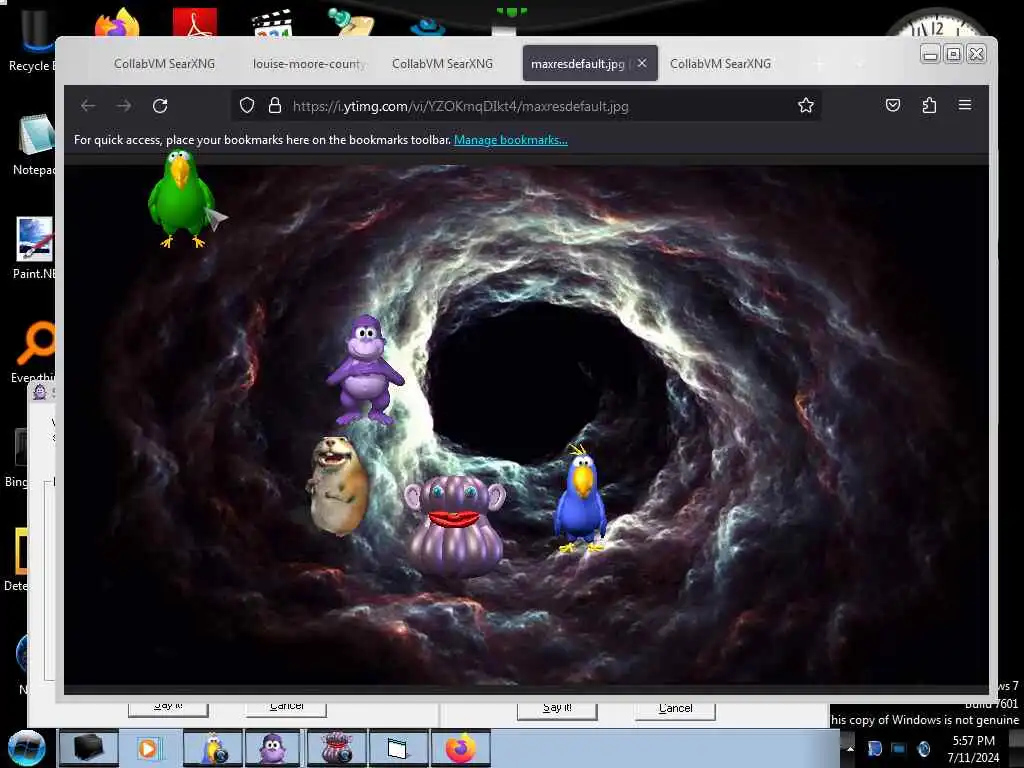Open Windows Media Player from taskbar
The height and width of the screenshot is (768, 1024).
click(149, 748)
